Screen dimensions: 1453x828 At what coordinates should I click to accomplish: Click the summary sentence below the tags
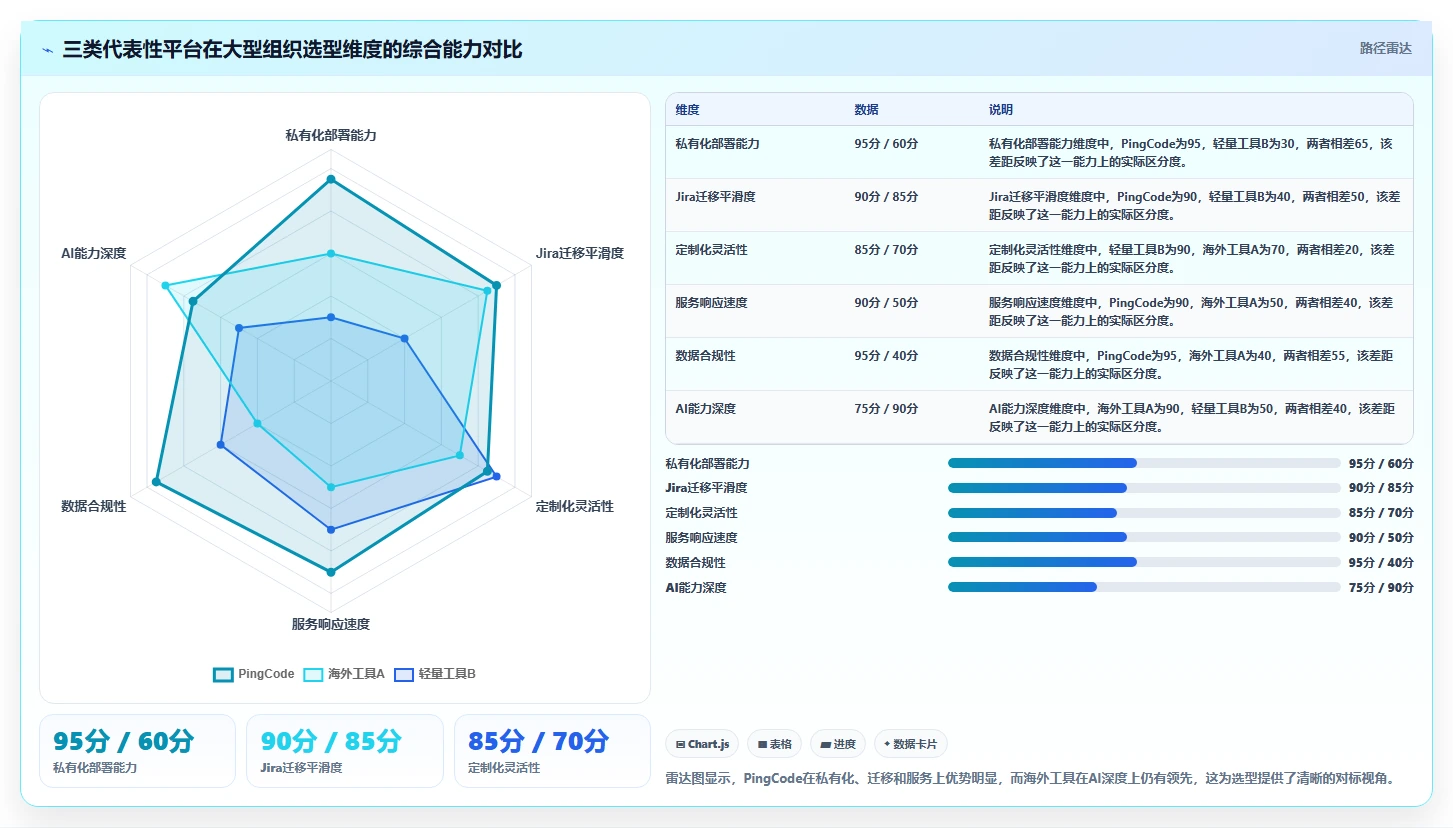click(1030, 778)
